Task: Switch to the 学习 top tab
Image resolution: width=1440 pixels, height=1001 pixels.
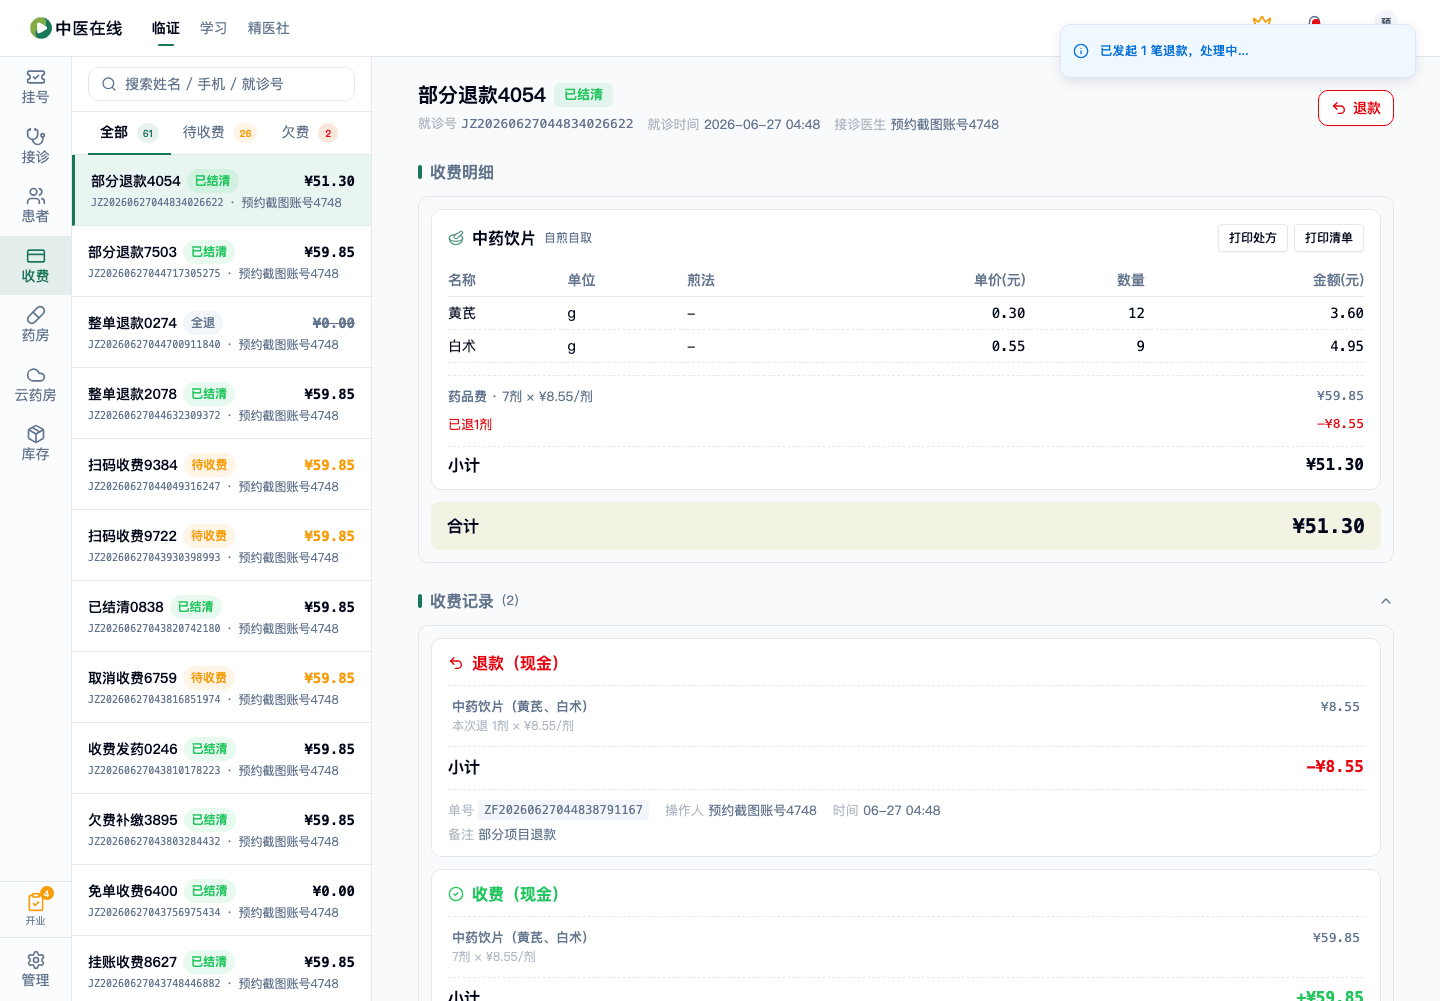Action: [214, 28]
